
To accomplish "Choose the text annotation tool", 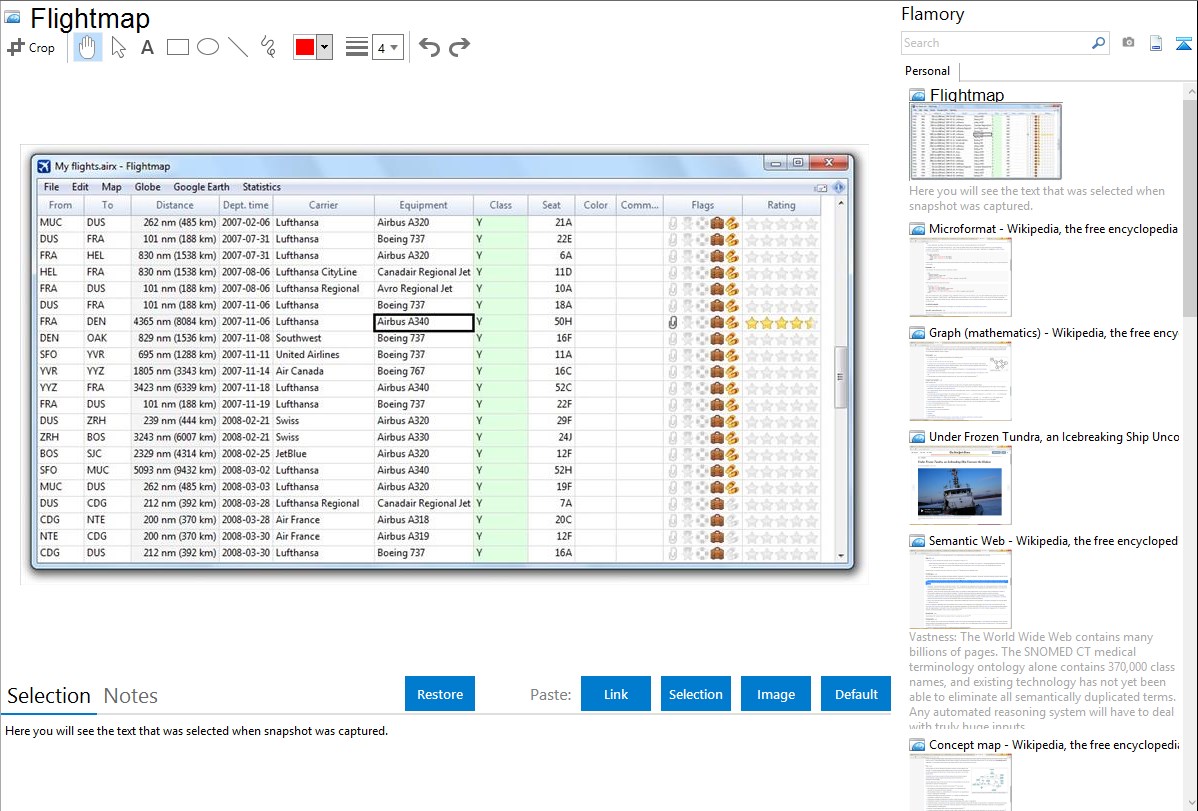I will point(147,47).
